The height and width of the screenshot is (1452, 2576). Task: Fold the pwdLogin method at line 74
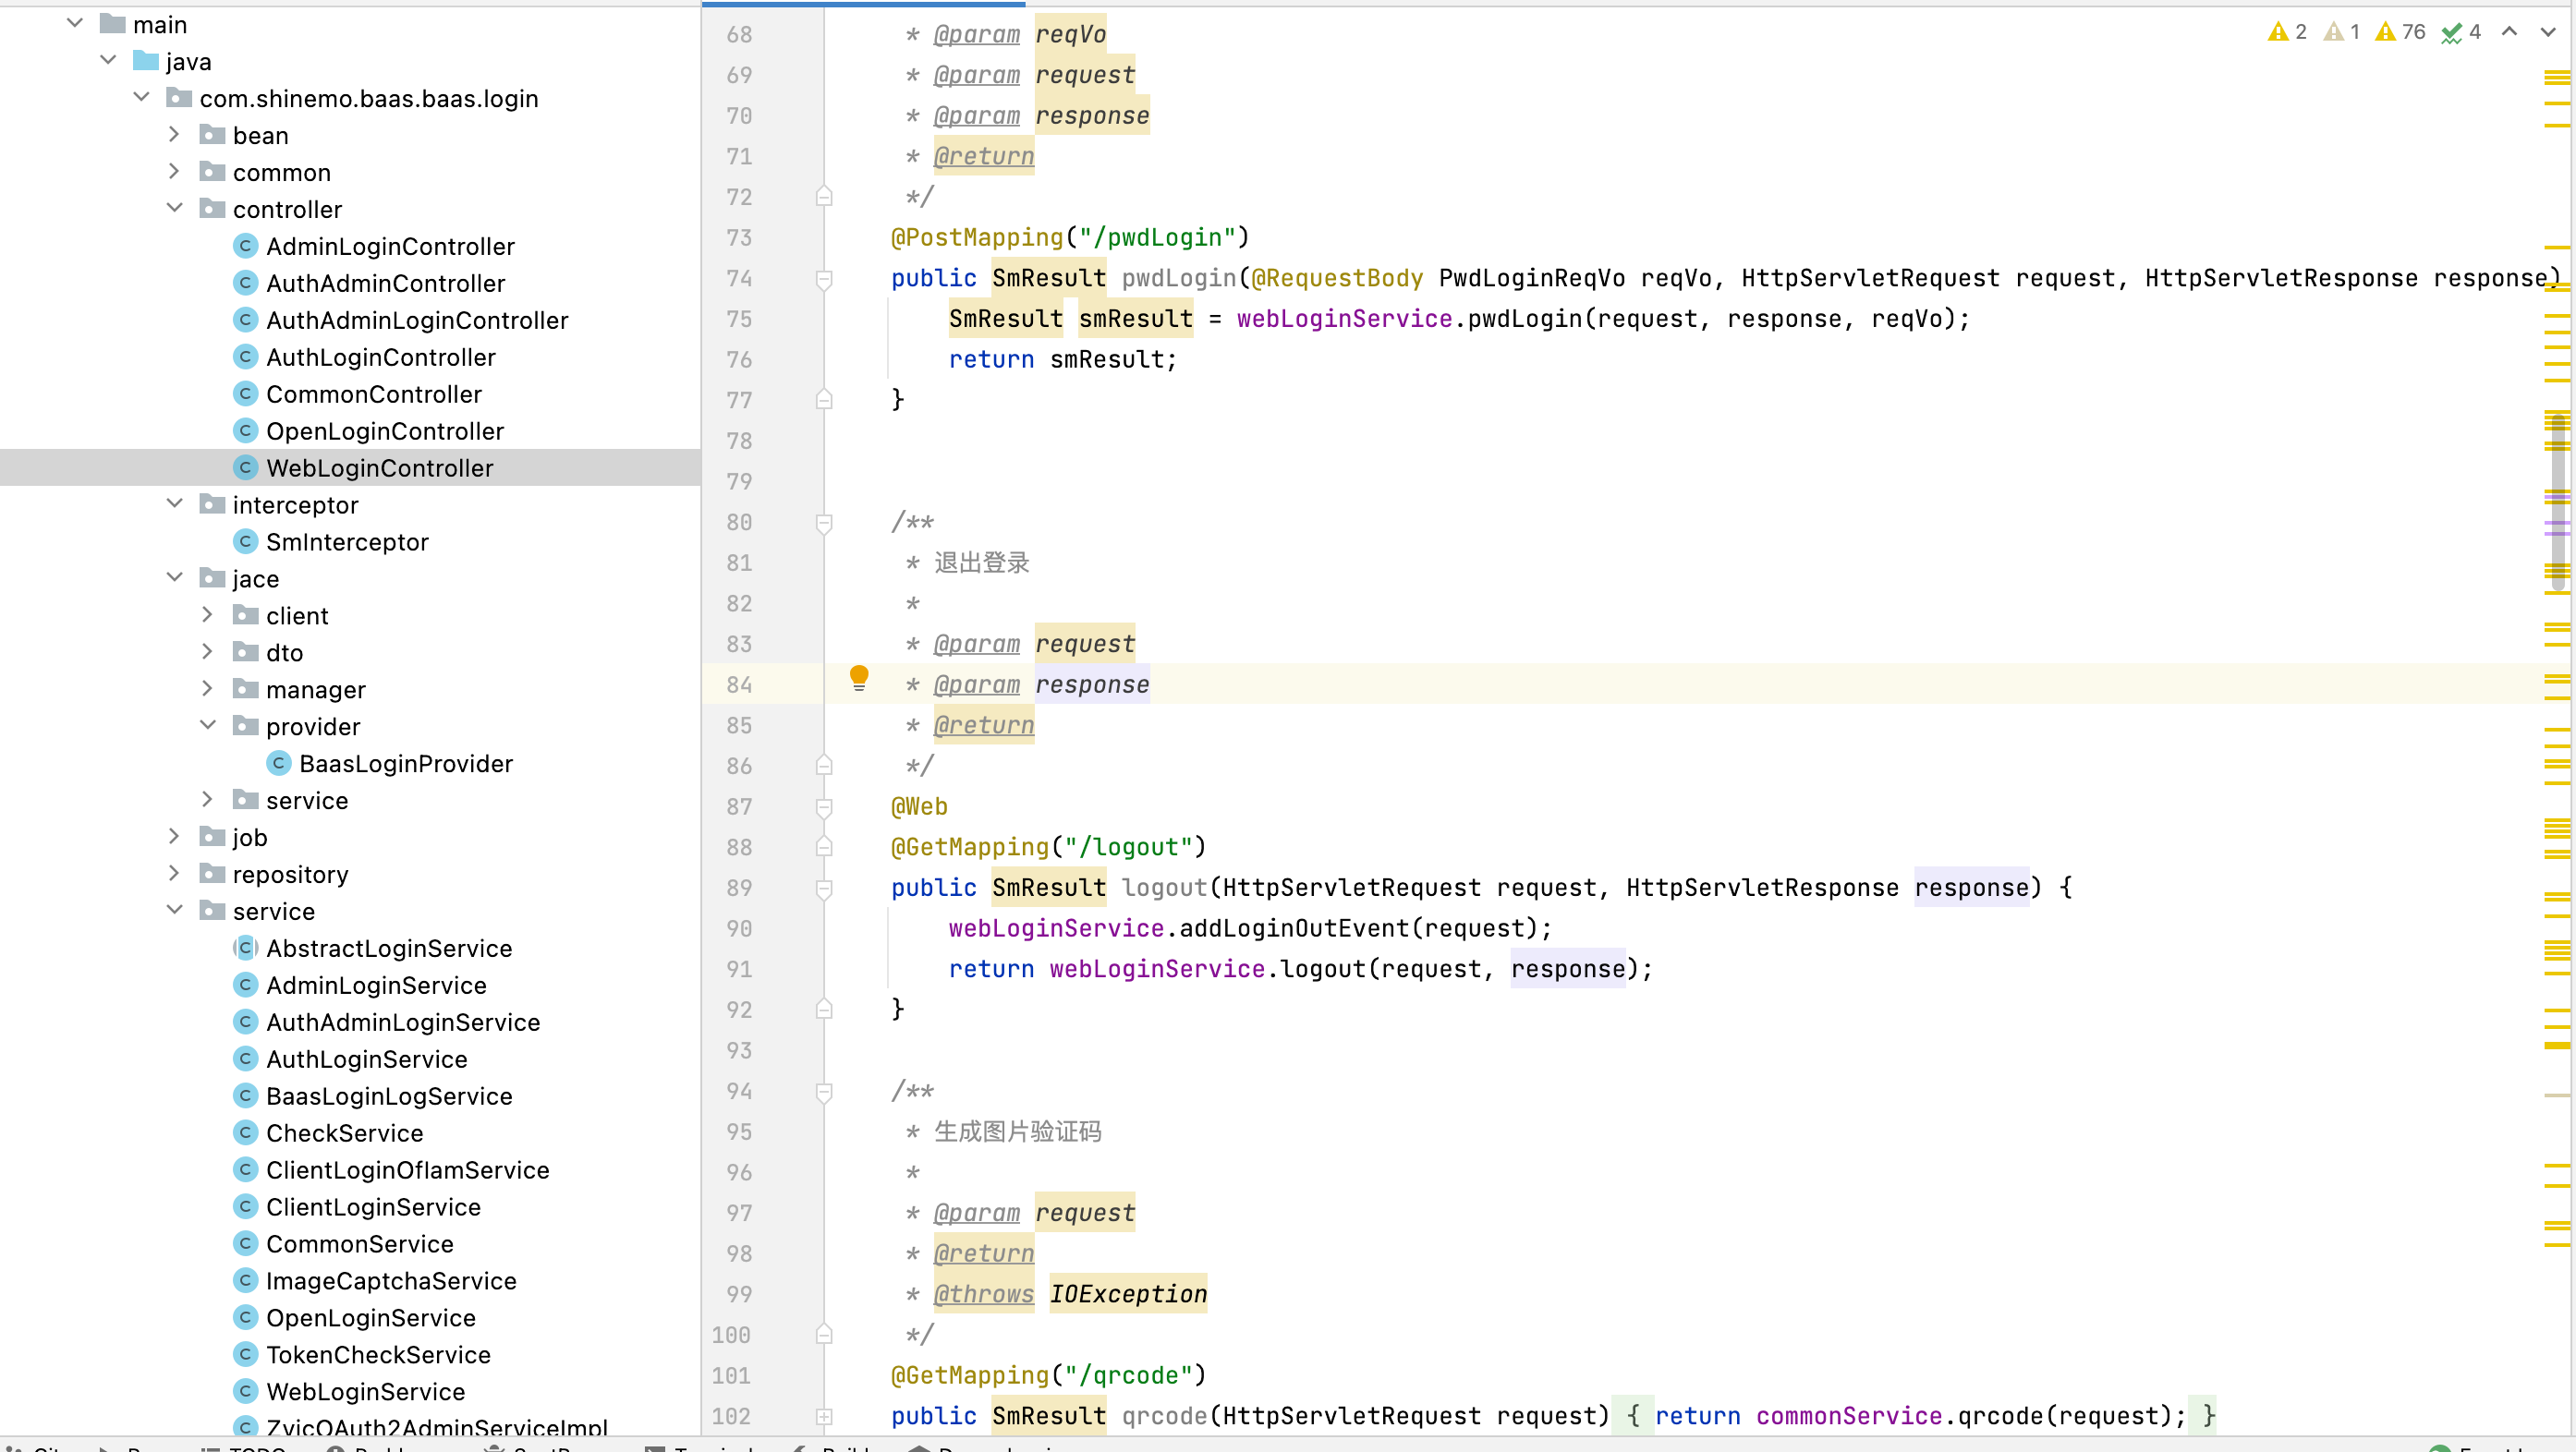pyautogui.click(x=824, y=279)
